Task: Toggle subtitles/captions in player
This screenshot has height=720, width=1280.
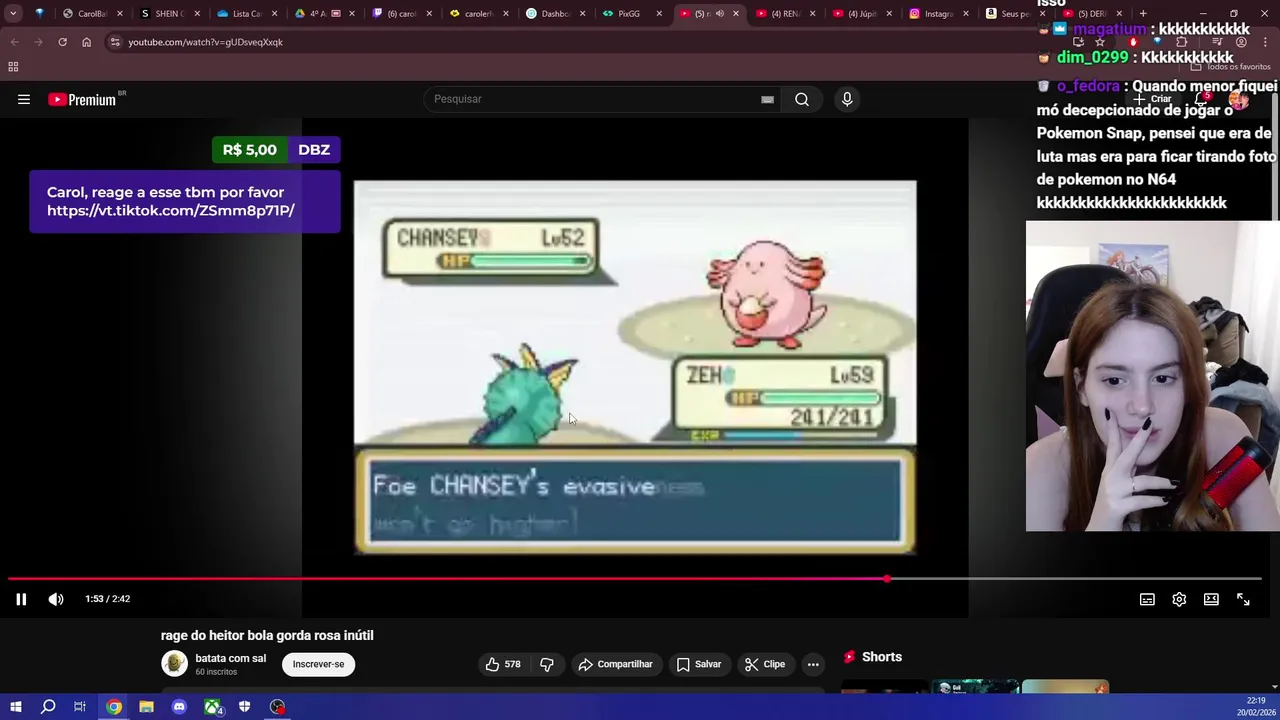Action: [x=1147, y=599]
